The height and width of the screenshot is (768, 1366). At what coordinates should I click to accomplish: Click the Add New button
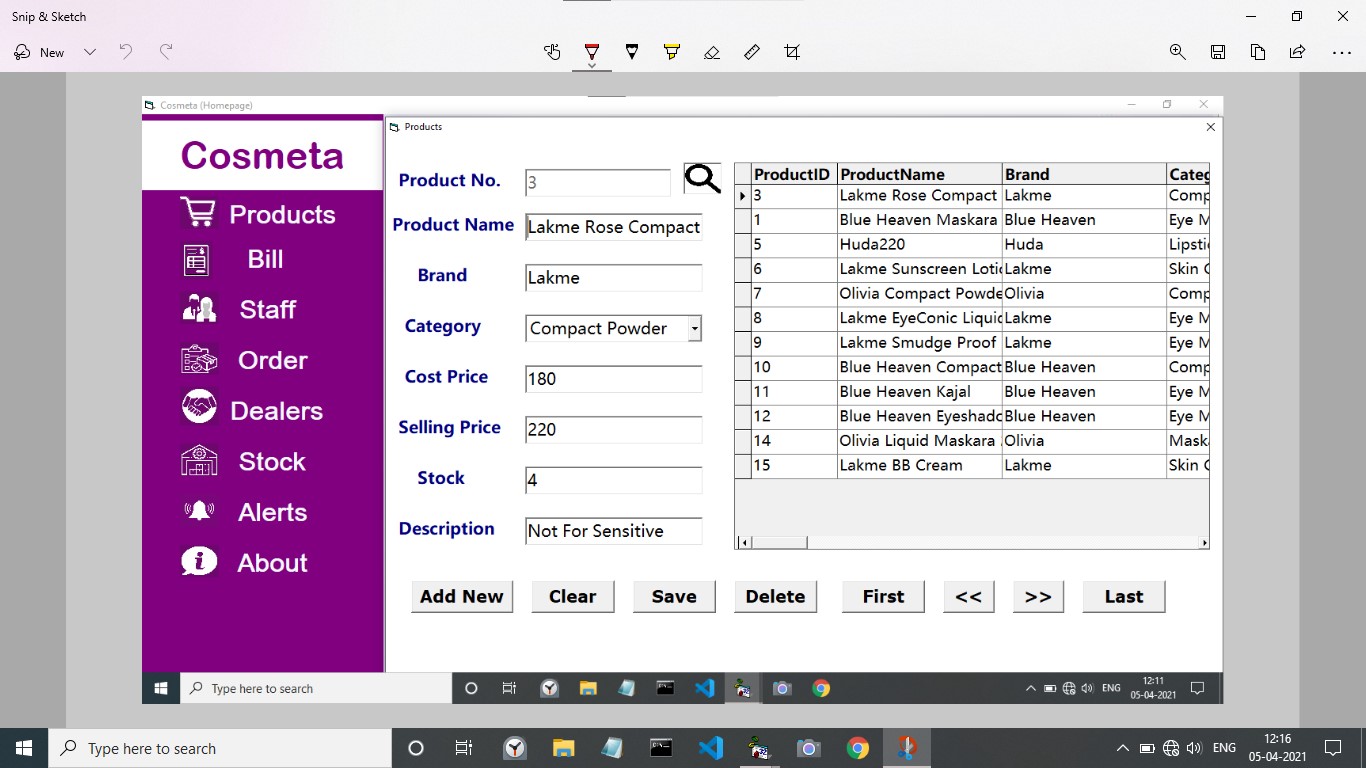tap(461, 596)
